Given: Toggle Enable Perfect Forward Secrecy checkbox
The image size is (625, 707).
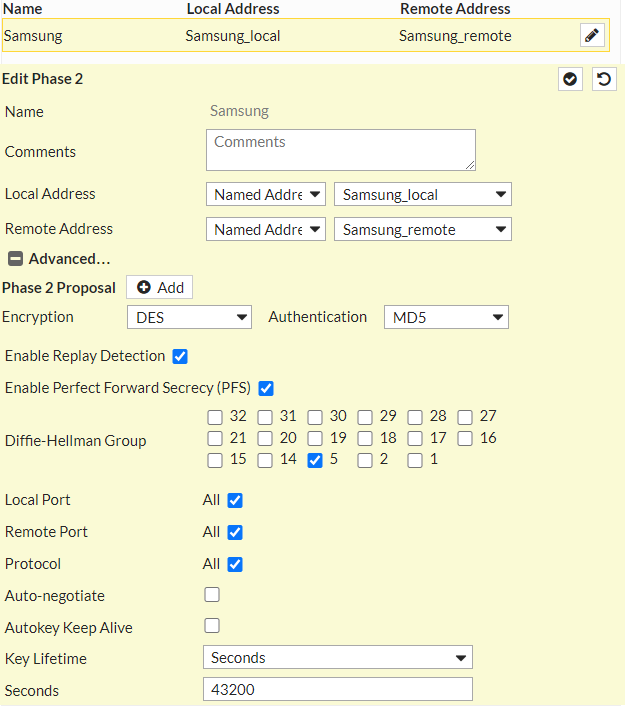Looking at the screenshot, I should tap(266, 388).
